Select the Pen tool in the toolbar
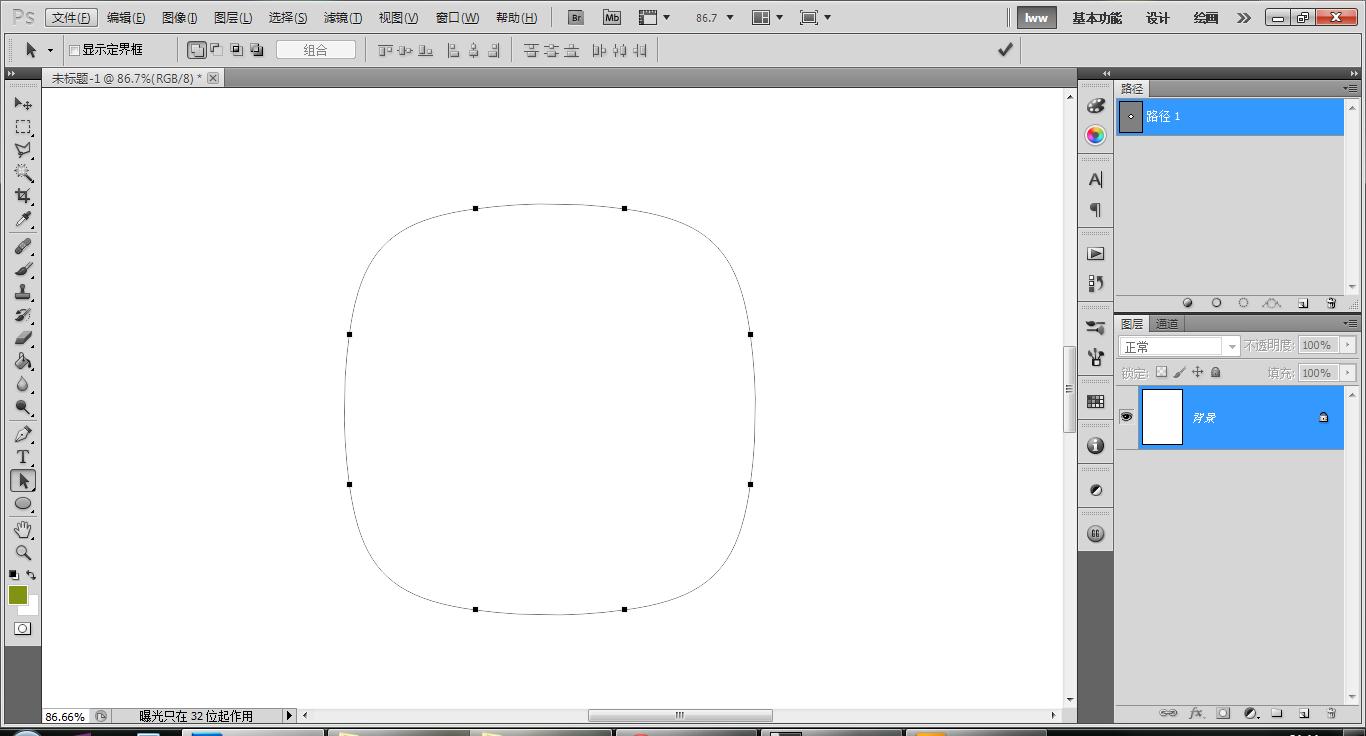This screenshot has height=736, width=1366. [23, 433]
